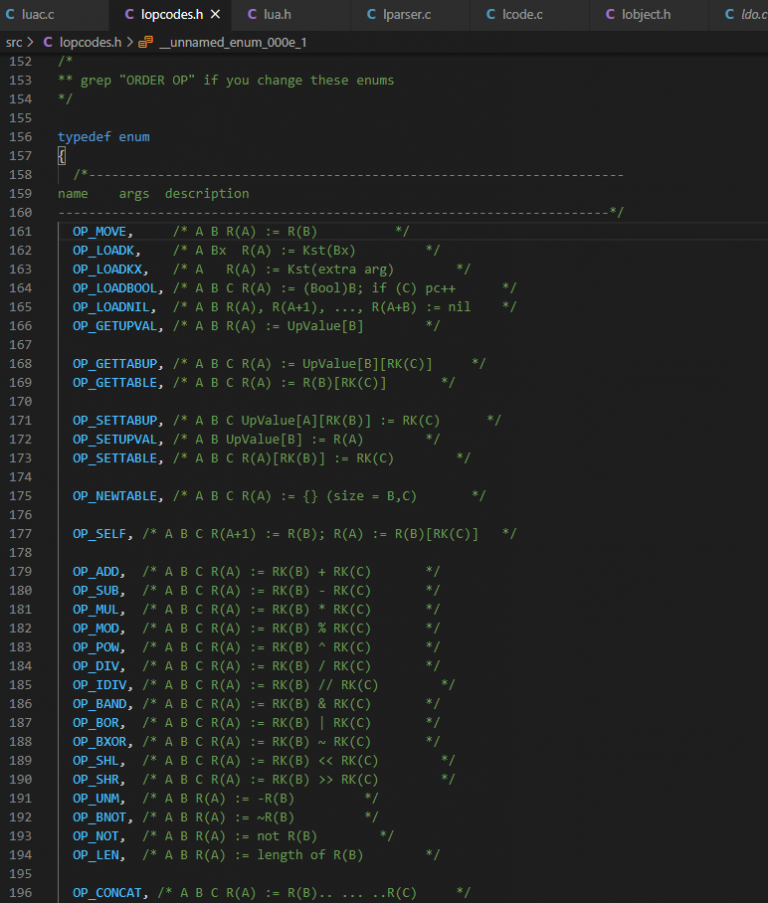768x903 pixels.
Task: Click the enum keyword on line 156
Action: coord(134,137)
